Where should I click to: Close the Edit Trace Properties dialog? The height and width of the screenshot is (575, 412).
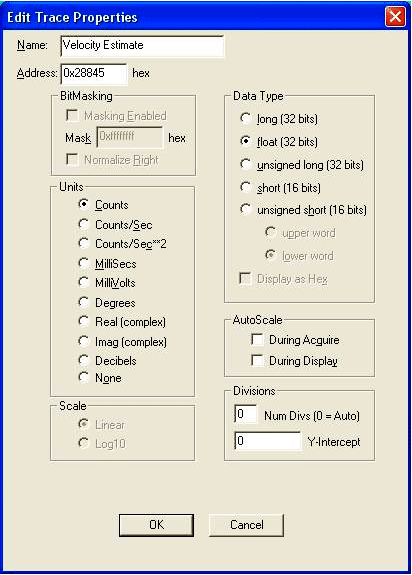(x=395, y=17)
